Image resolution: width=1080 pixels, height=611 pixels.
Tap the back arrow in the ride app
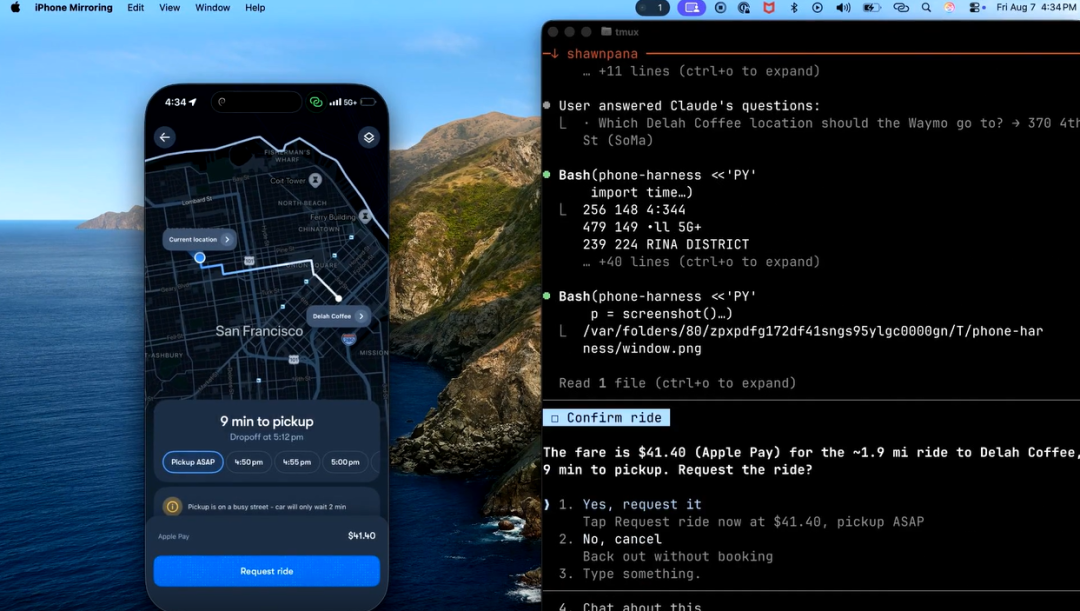165,137
